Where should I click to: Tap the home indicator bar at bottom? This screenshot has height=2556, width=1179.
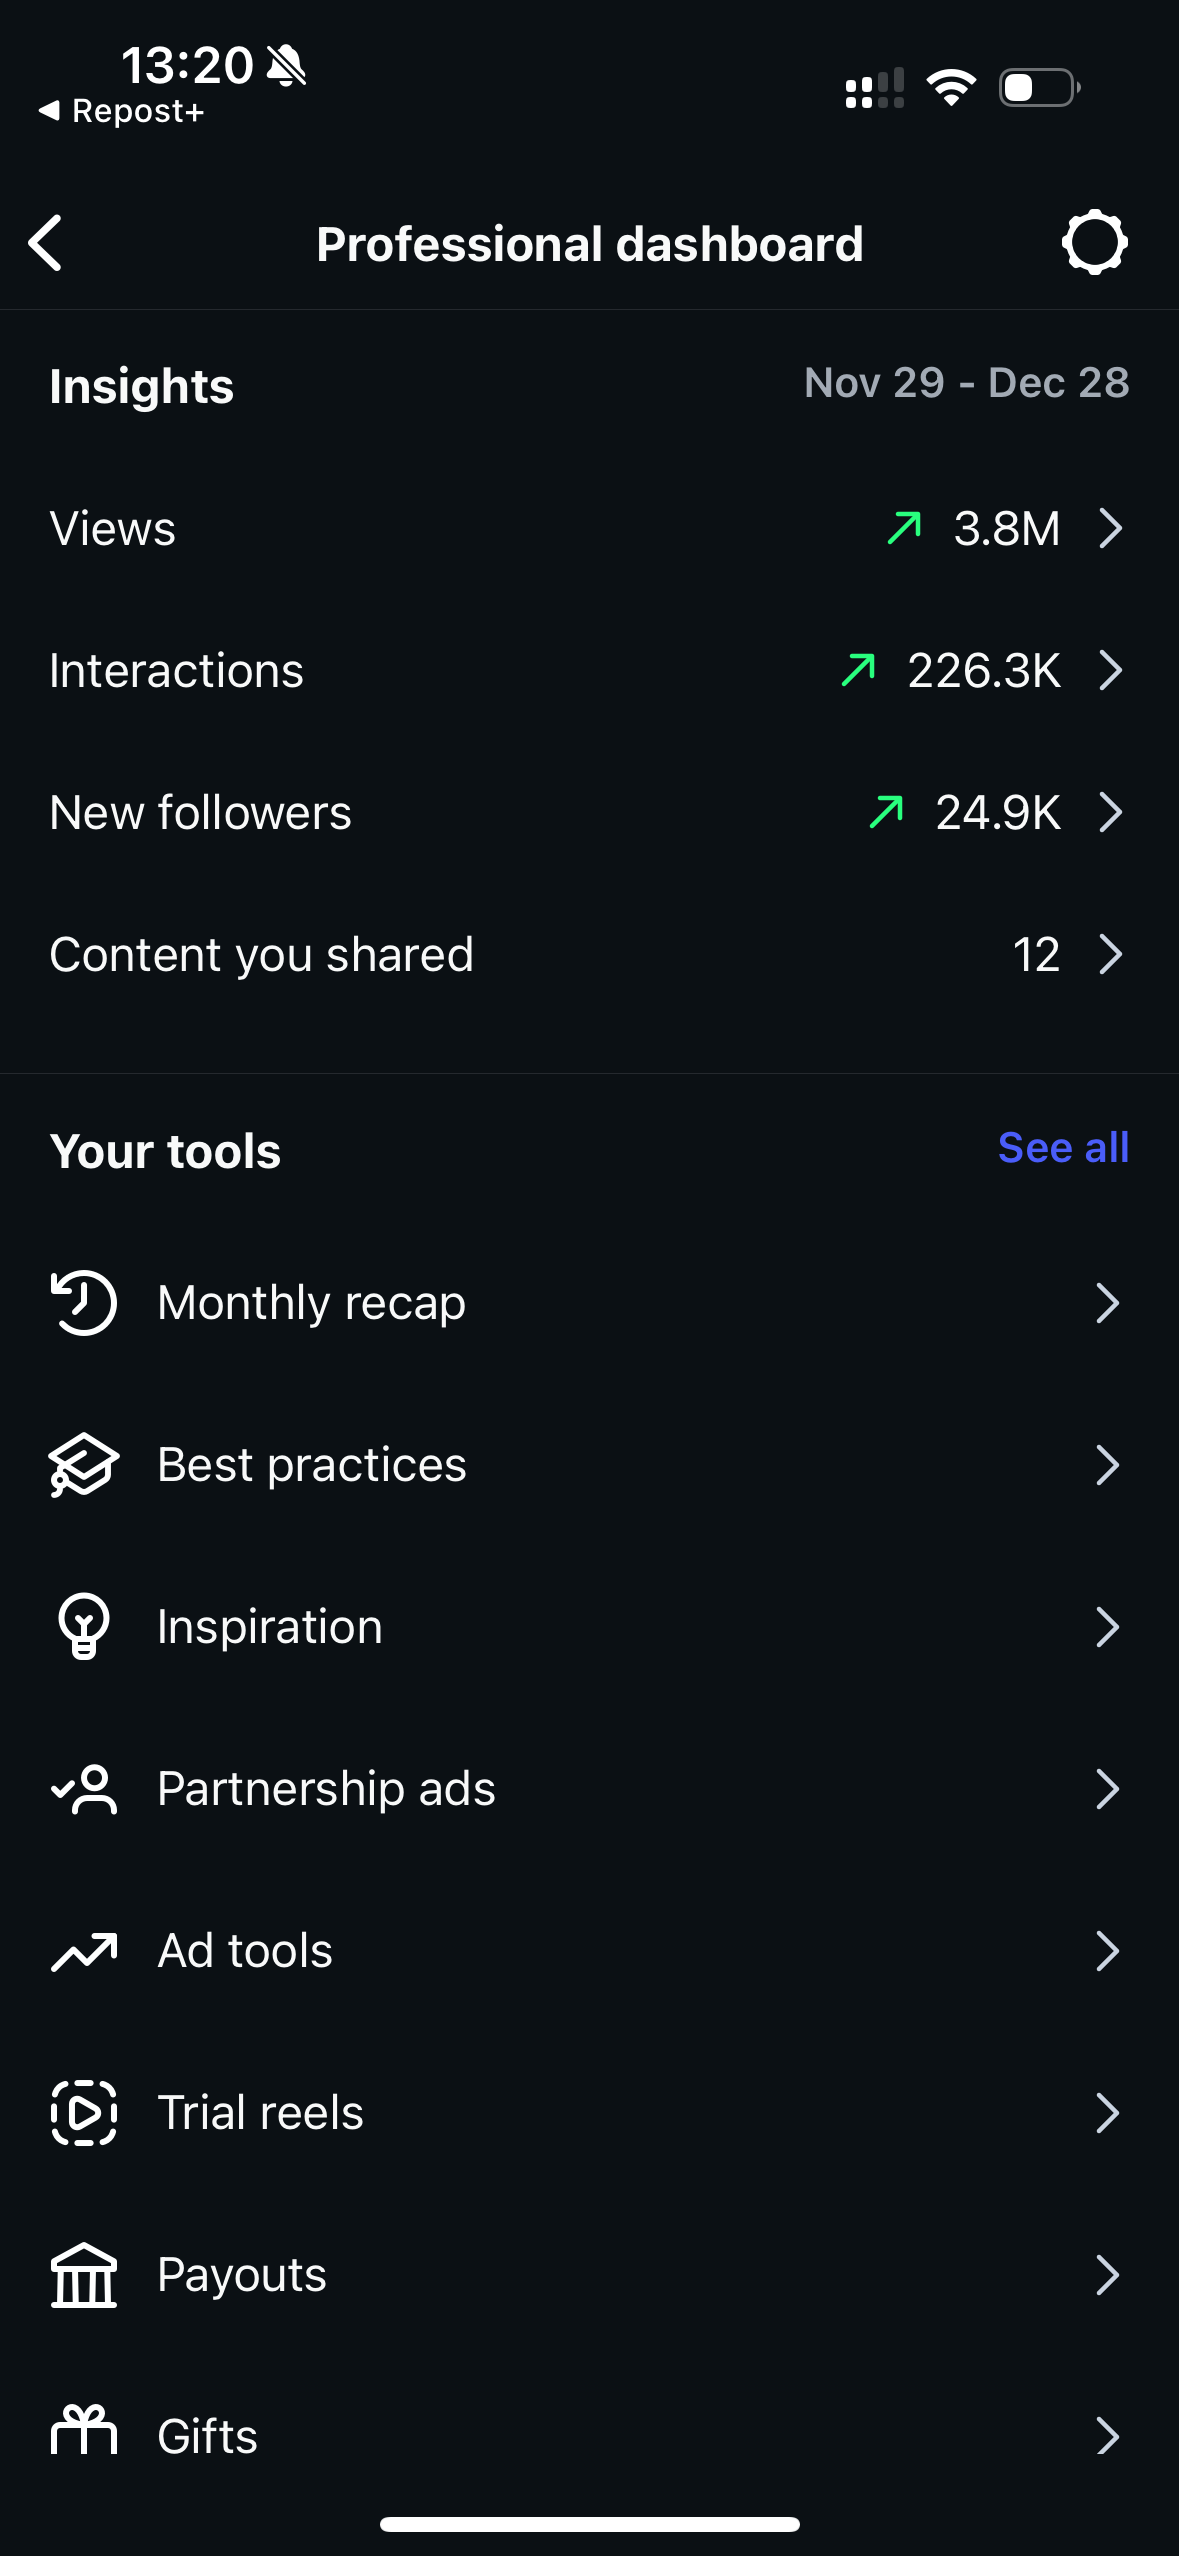pyautogui.click(x=589, y=2524)
